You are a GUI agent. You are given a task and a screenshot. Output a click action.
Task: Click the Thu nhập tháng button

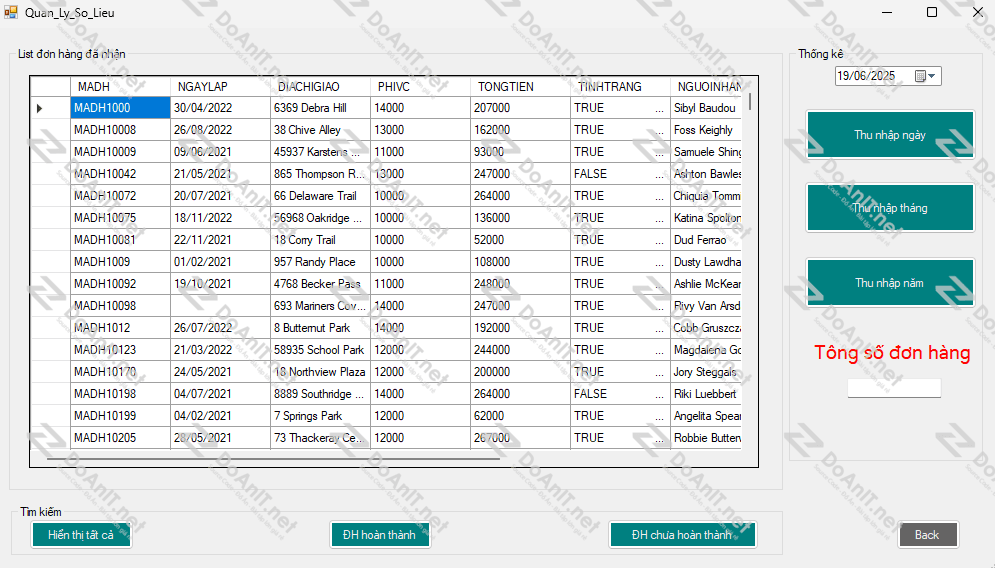[x=890, y=208]
